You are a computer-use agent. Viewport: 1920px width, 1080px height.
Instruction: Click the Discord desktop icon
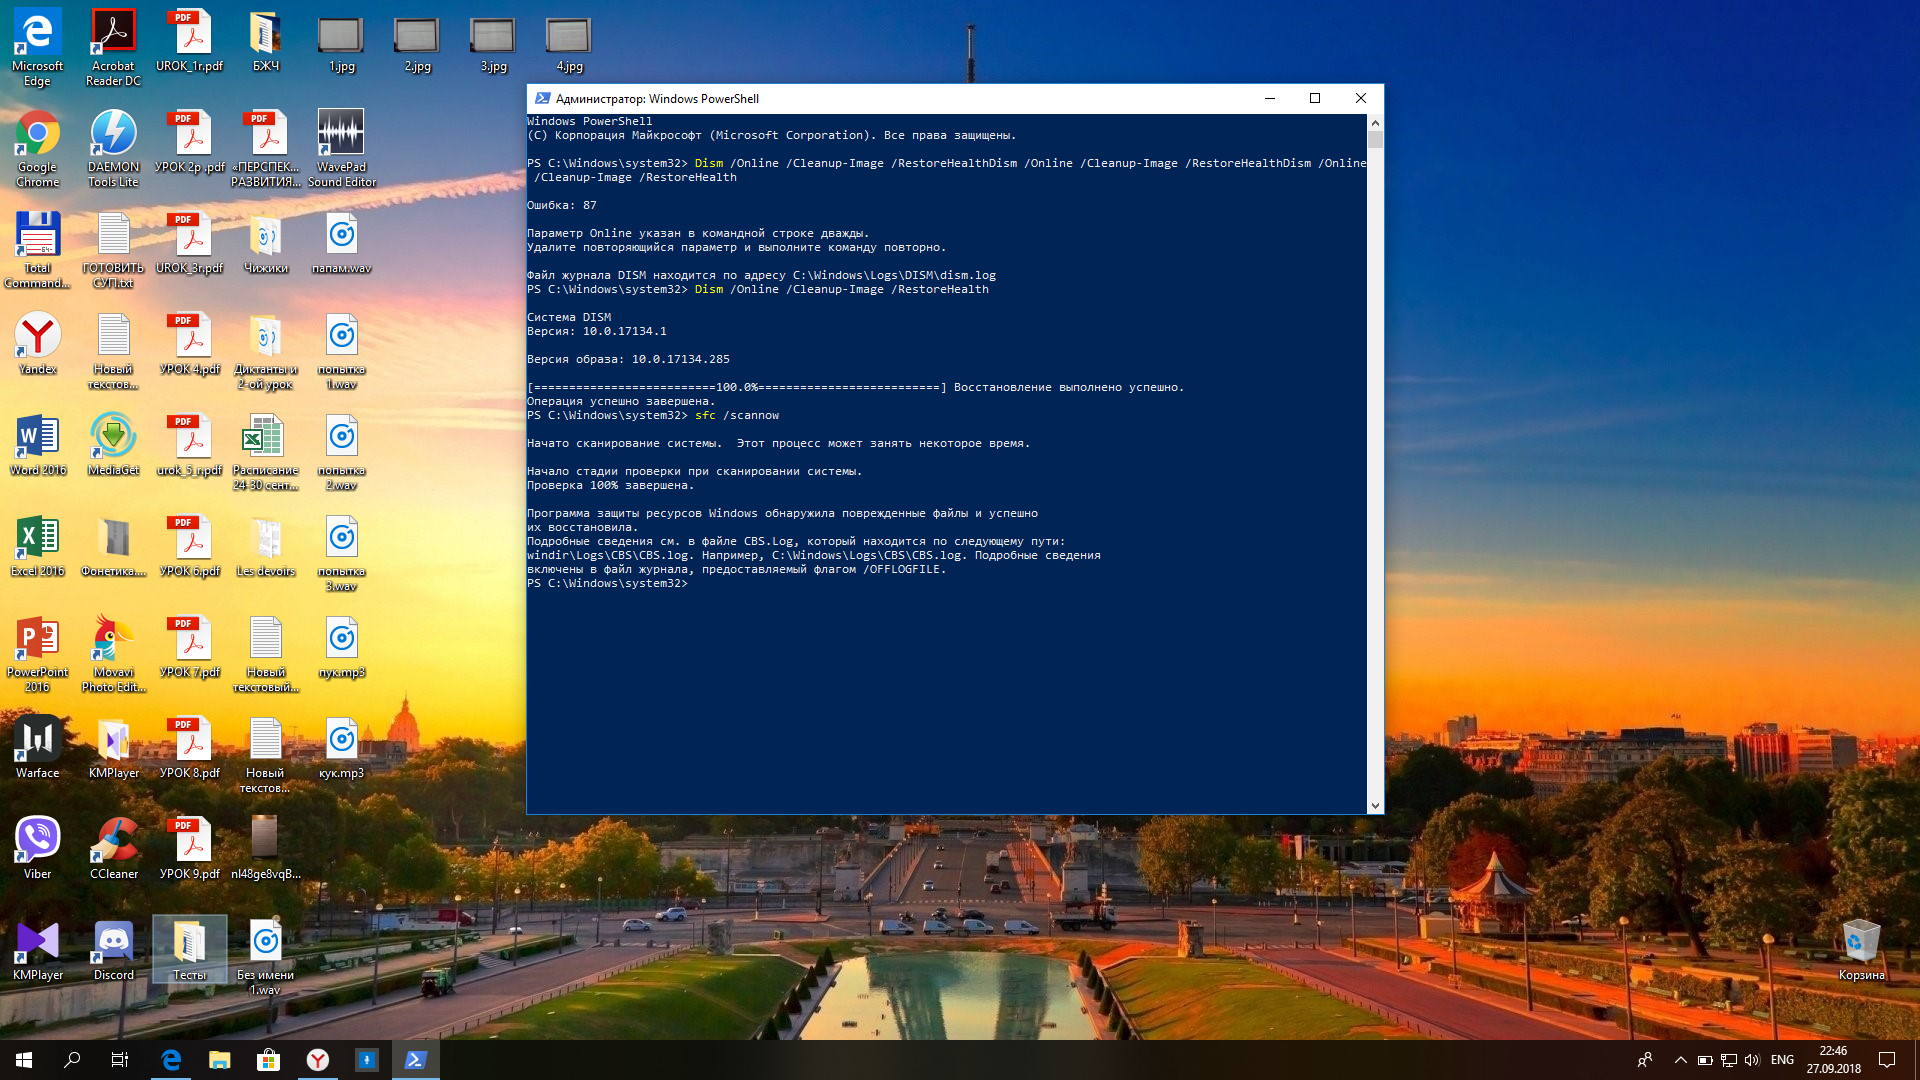pos(113,942)
